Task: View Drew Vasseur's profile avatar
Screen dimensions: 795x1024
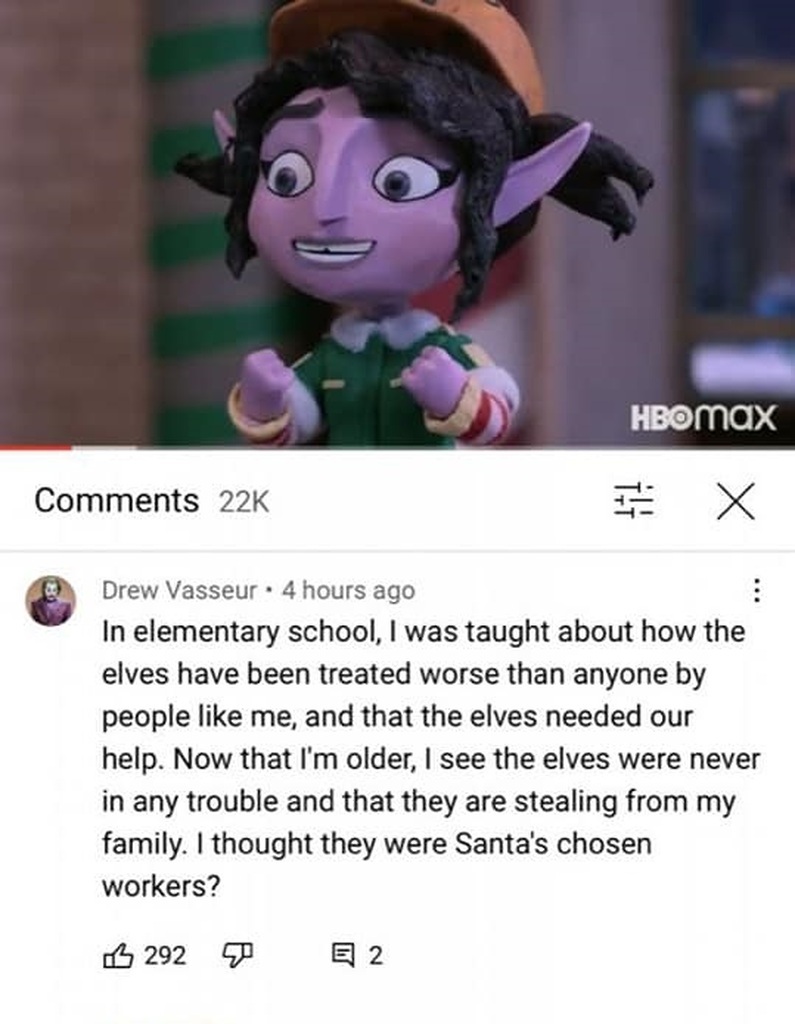Action: click(x=50, y=601)
